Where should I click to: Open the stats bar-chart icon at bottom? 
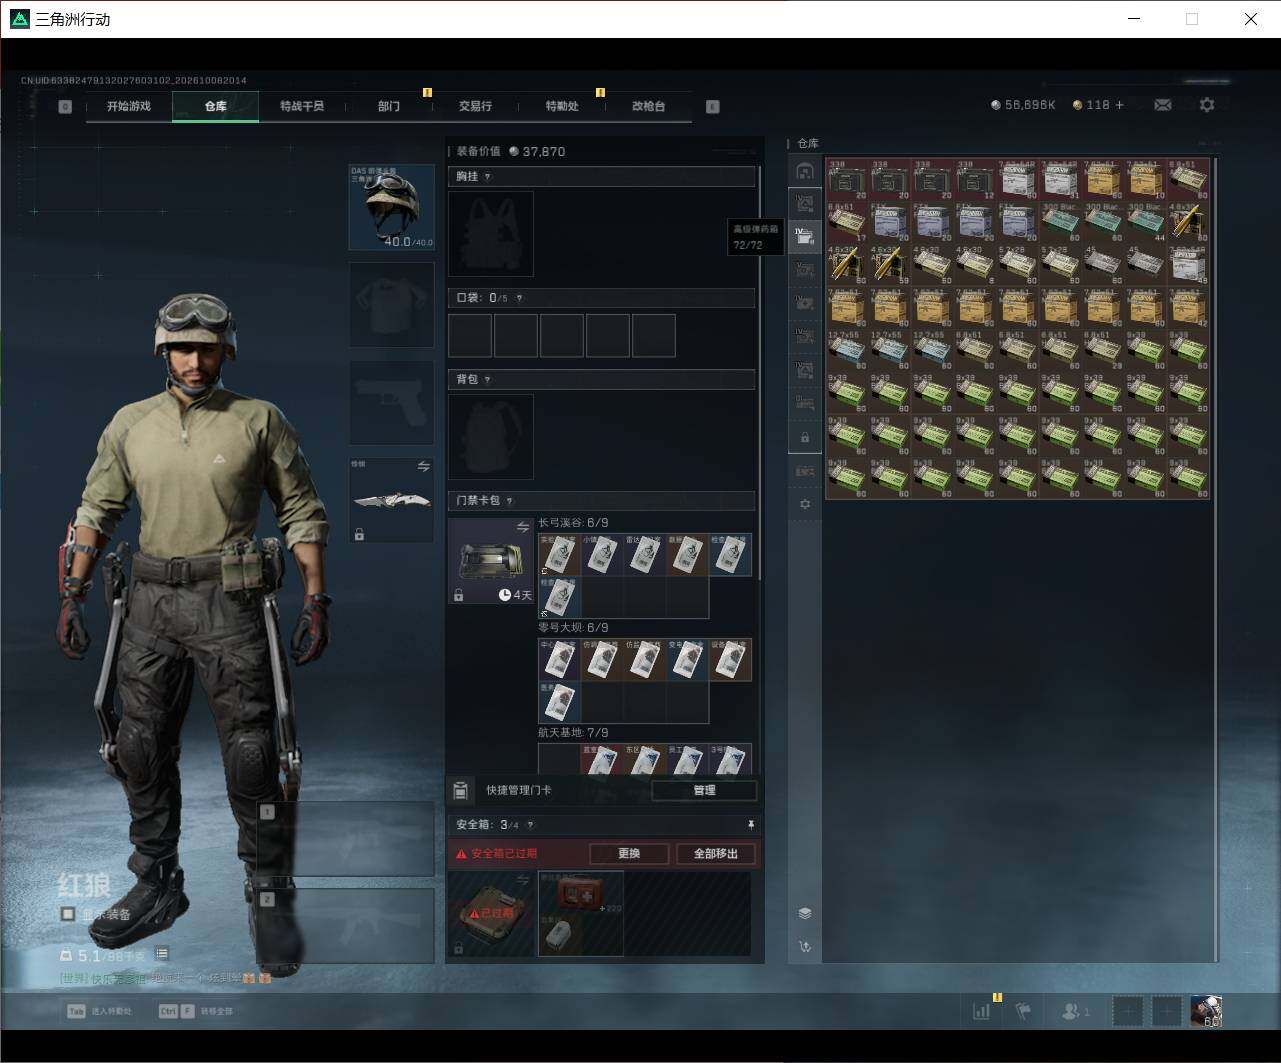click(x=981, y=1011)
